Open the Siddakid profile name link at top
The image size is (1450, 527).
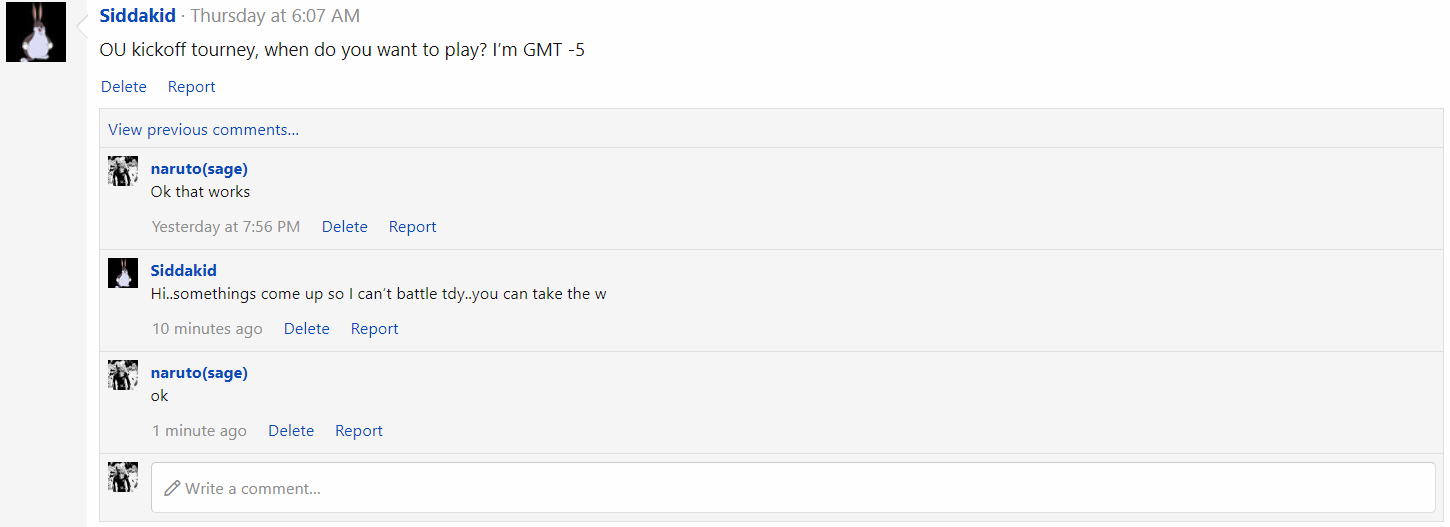[138, 16]
